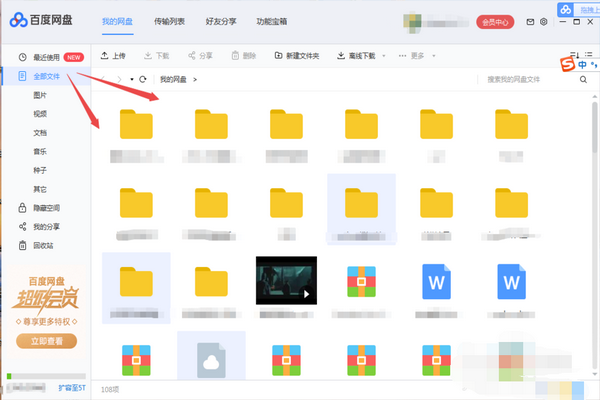Open 最近使用 in the sidebar
This screenshot has height=400, width=600.
coord(46,57)
